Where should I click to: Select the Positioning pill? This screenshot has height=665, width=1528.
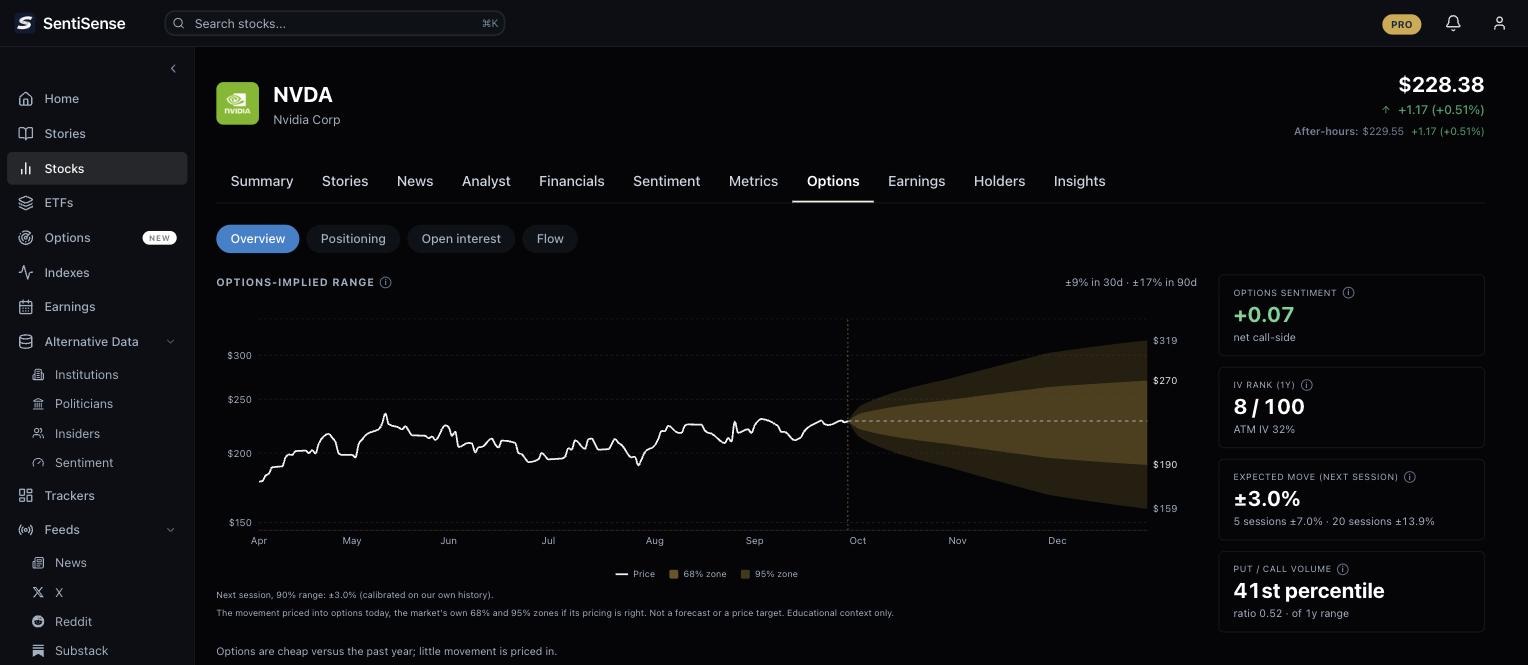click(353, 239)
